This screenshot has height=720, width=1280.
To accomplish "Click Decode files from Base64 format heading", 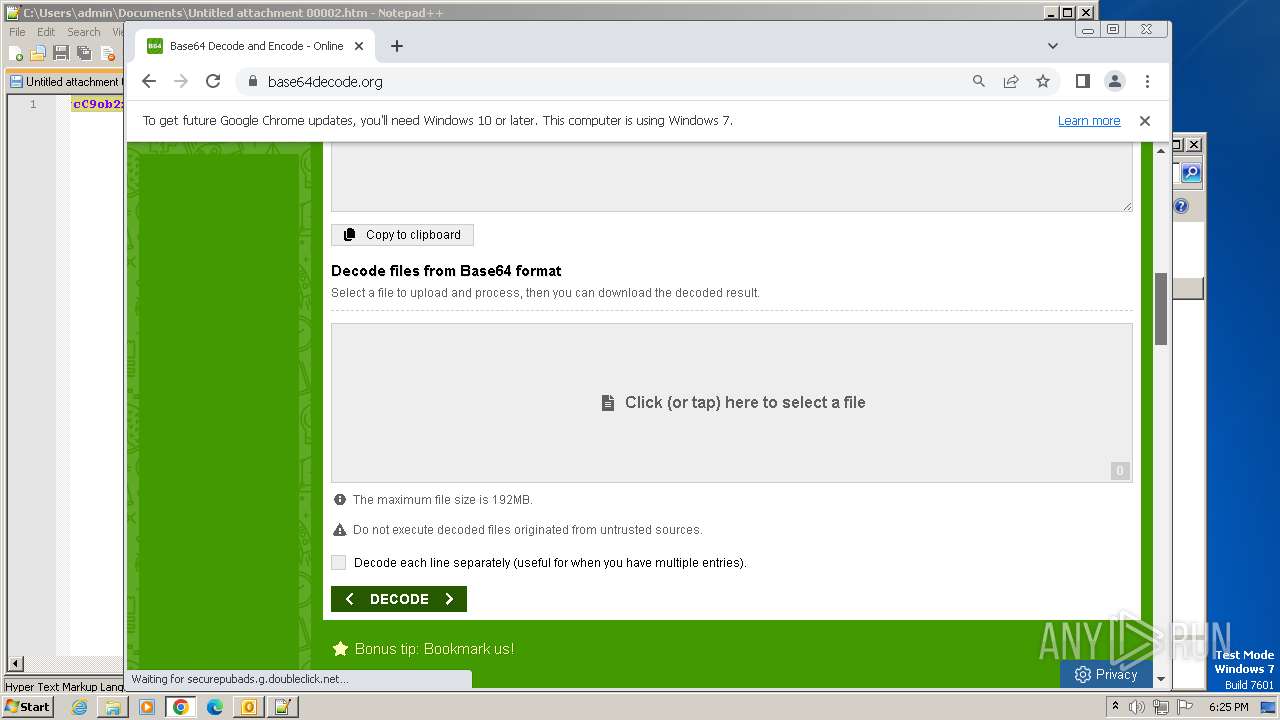I will click(x=446, y=271).
